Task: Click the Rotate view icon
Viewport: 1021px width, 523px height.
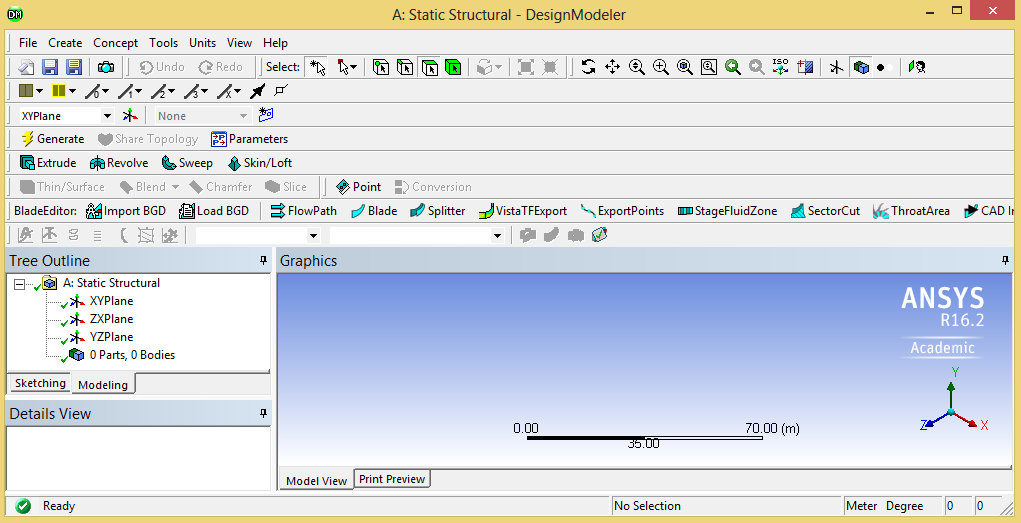Action: tap(588, 66)
